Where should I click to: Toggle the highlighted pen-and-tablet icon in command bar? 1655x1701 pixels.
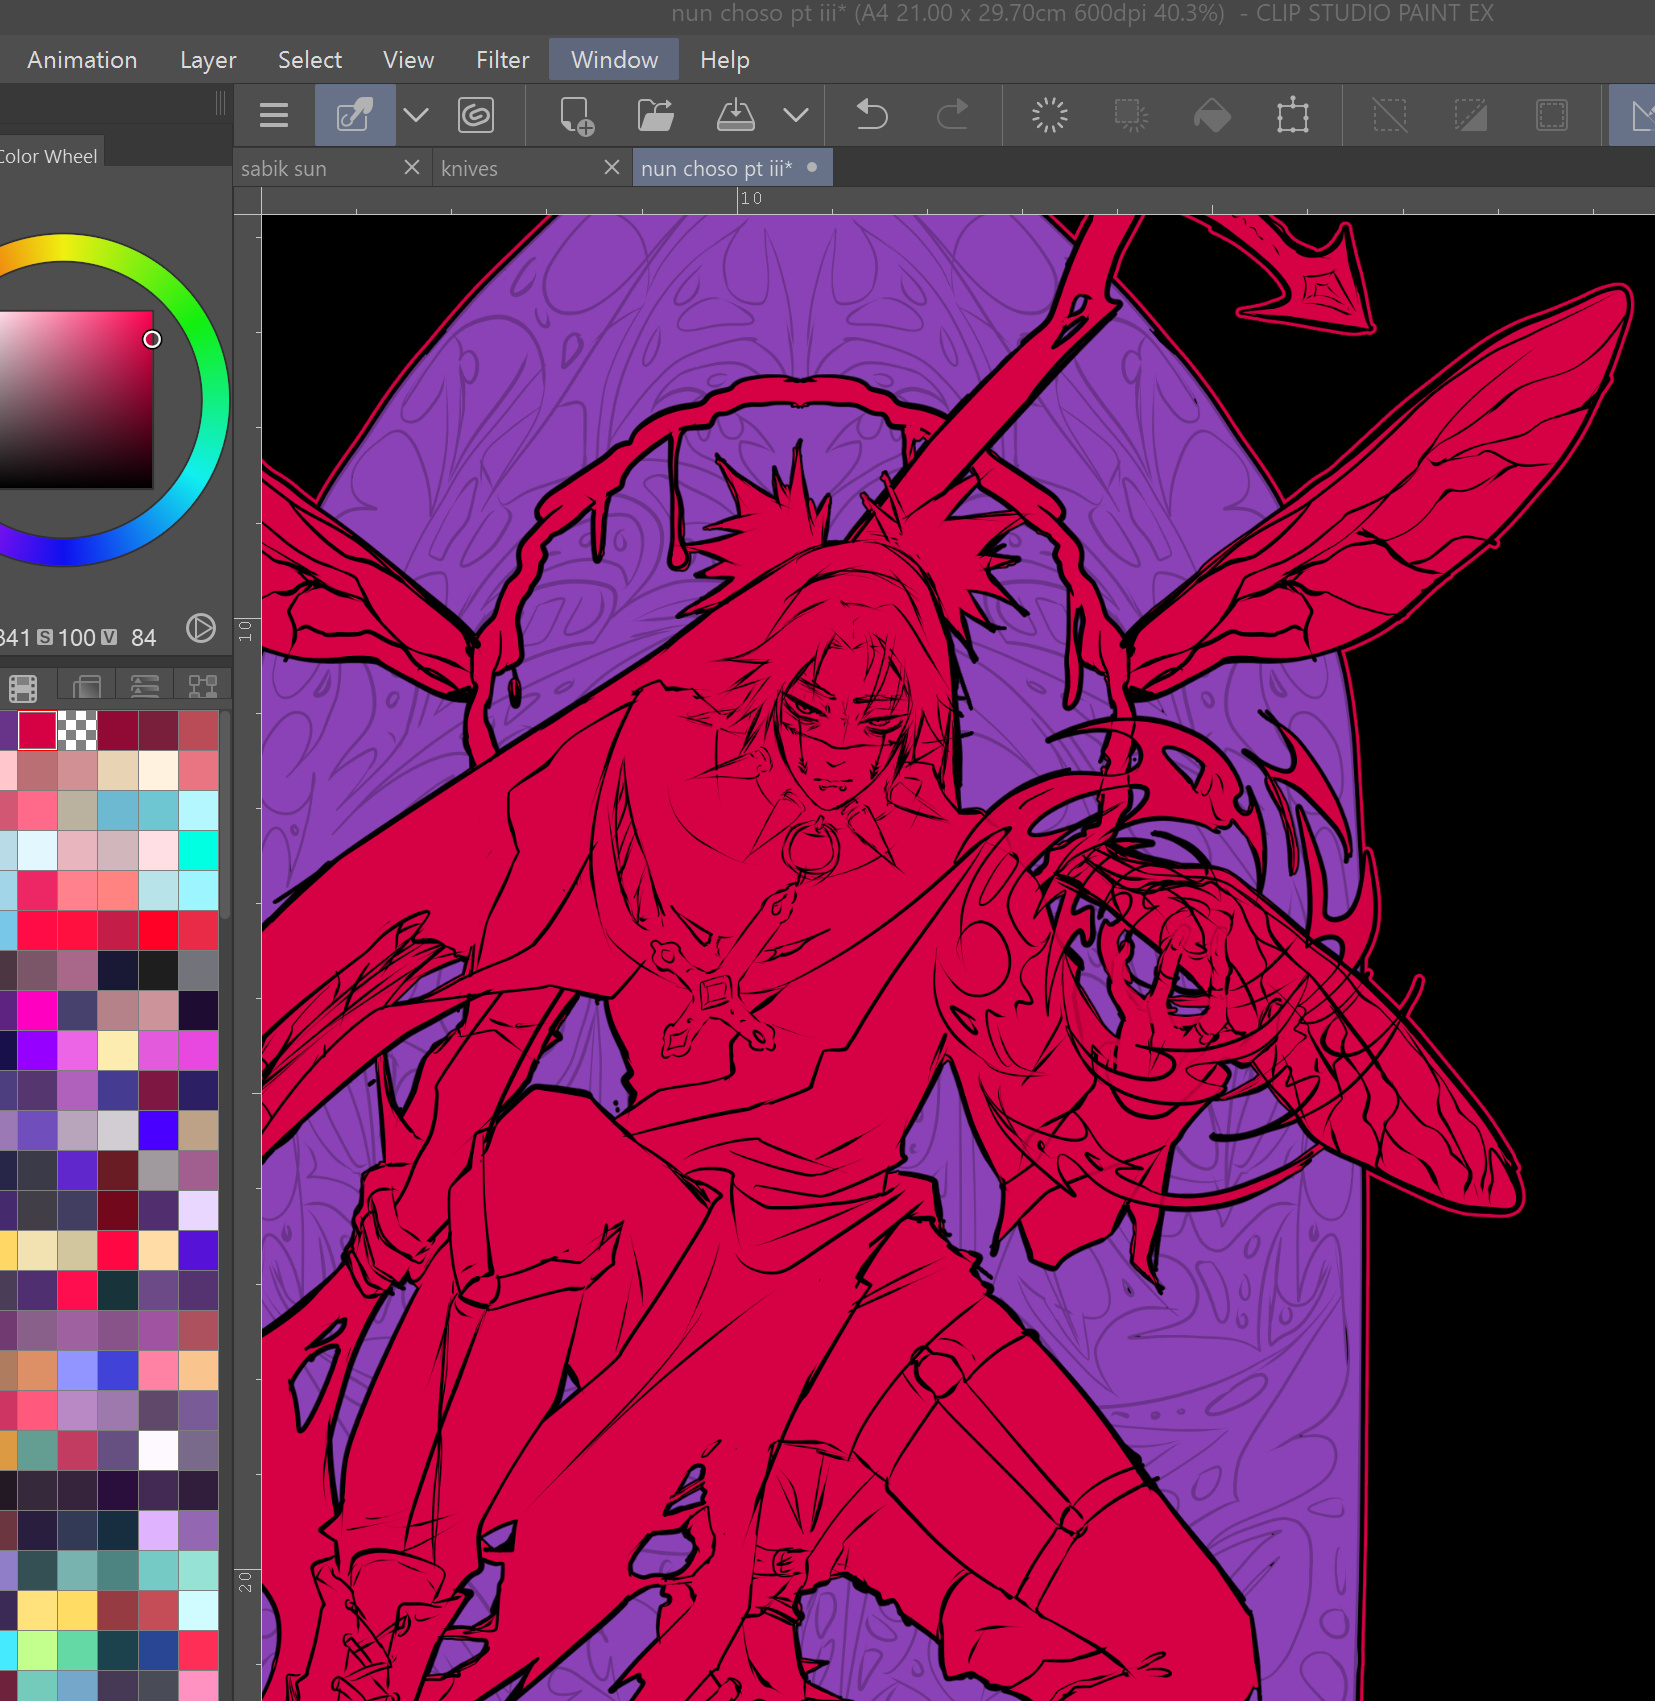pos(355,116)
